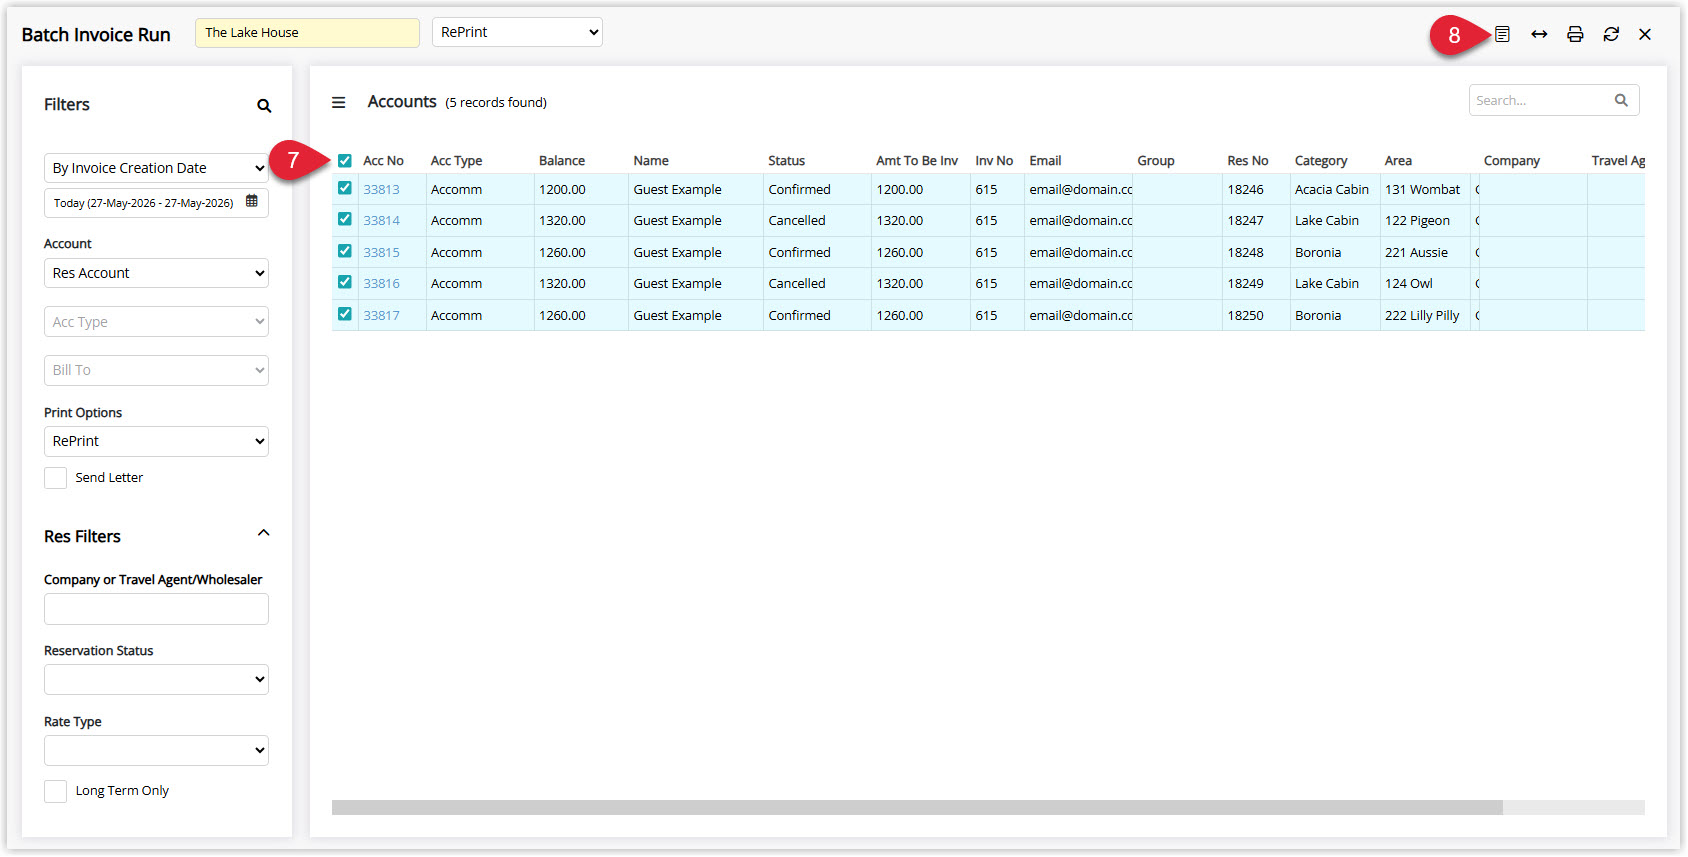Uncheck account 33817 checkbox
Image resolution: width=1688 pixels, height=857 pixels.
pos(345,314)
